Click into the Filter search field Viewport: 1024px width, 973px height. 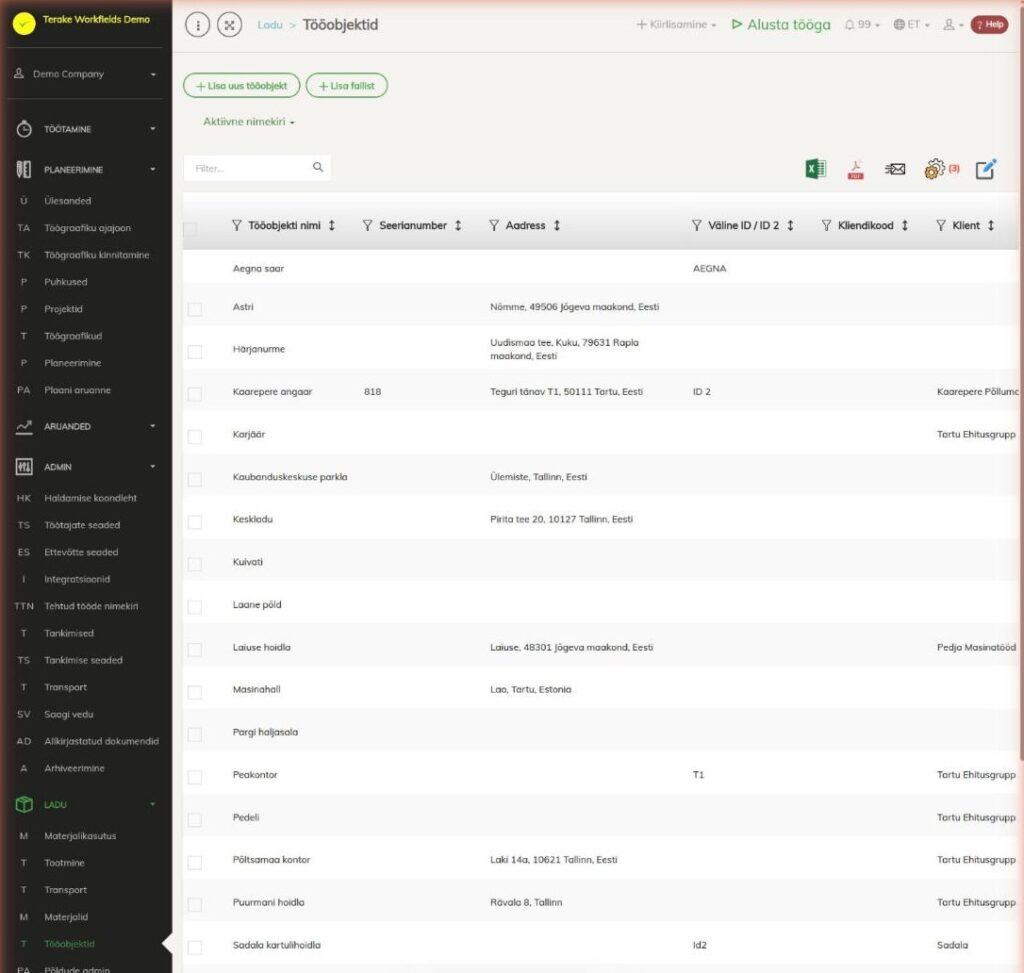click(257, 168)
